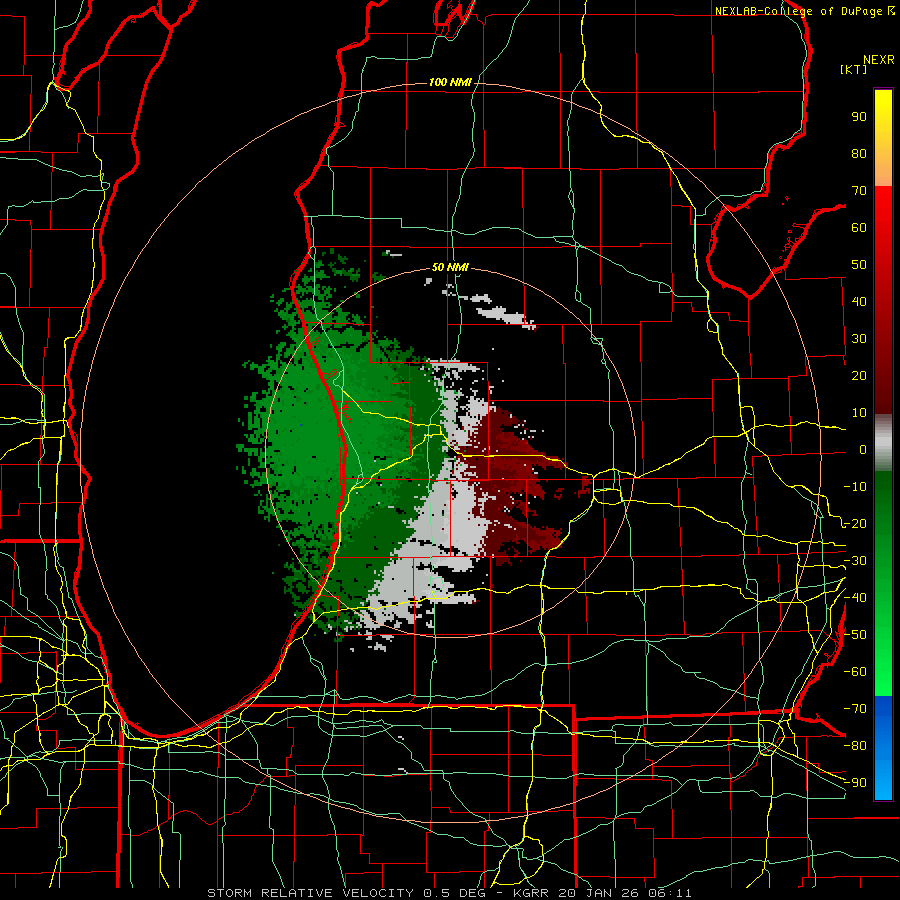This screenshot has width=900, height=900.
Task: Click the 90 value on the velocity scale
Action: pos(859,117)
